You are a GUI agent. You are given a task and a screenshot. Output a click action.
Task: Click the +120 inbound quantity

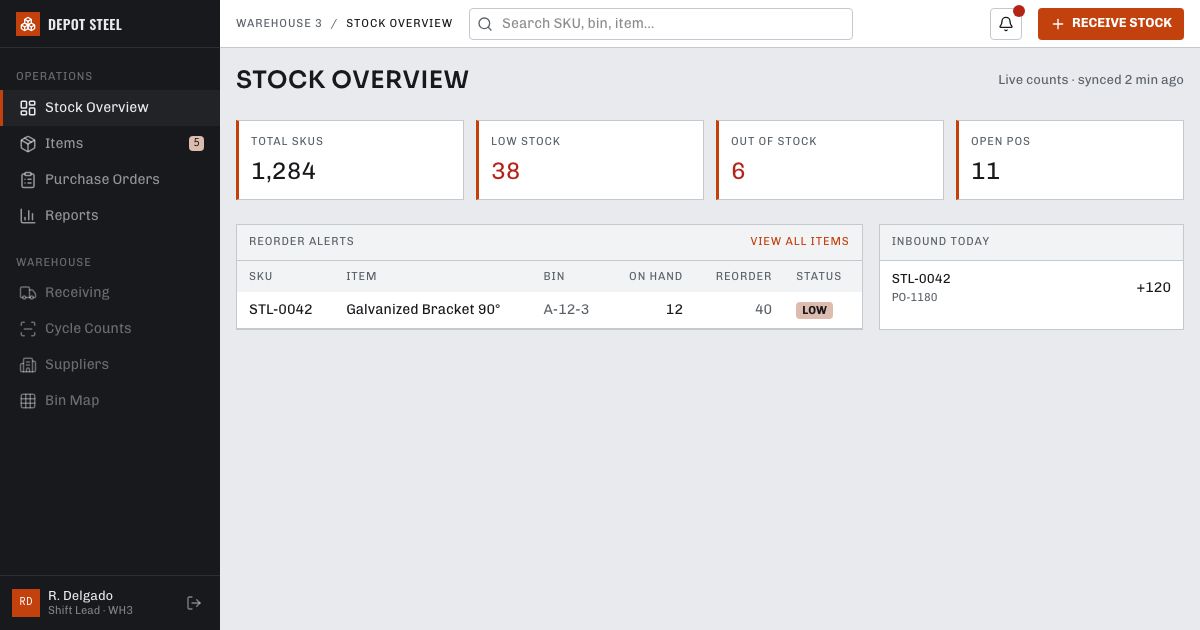coord(1153,288)
